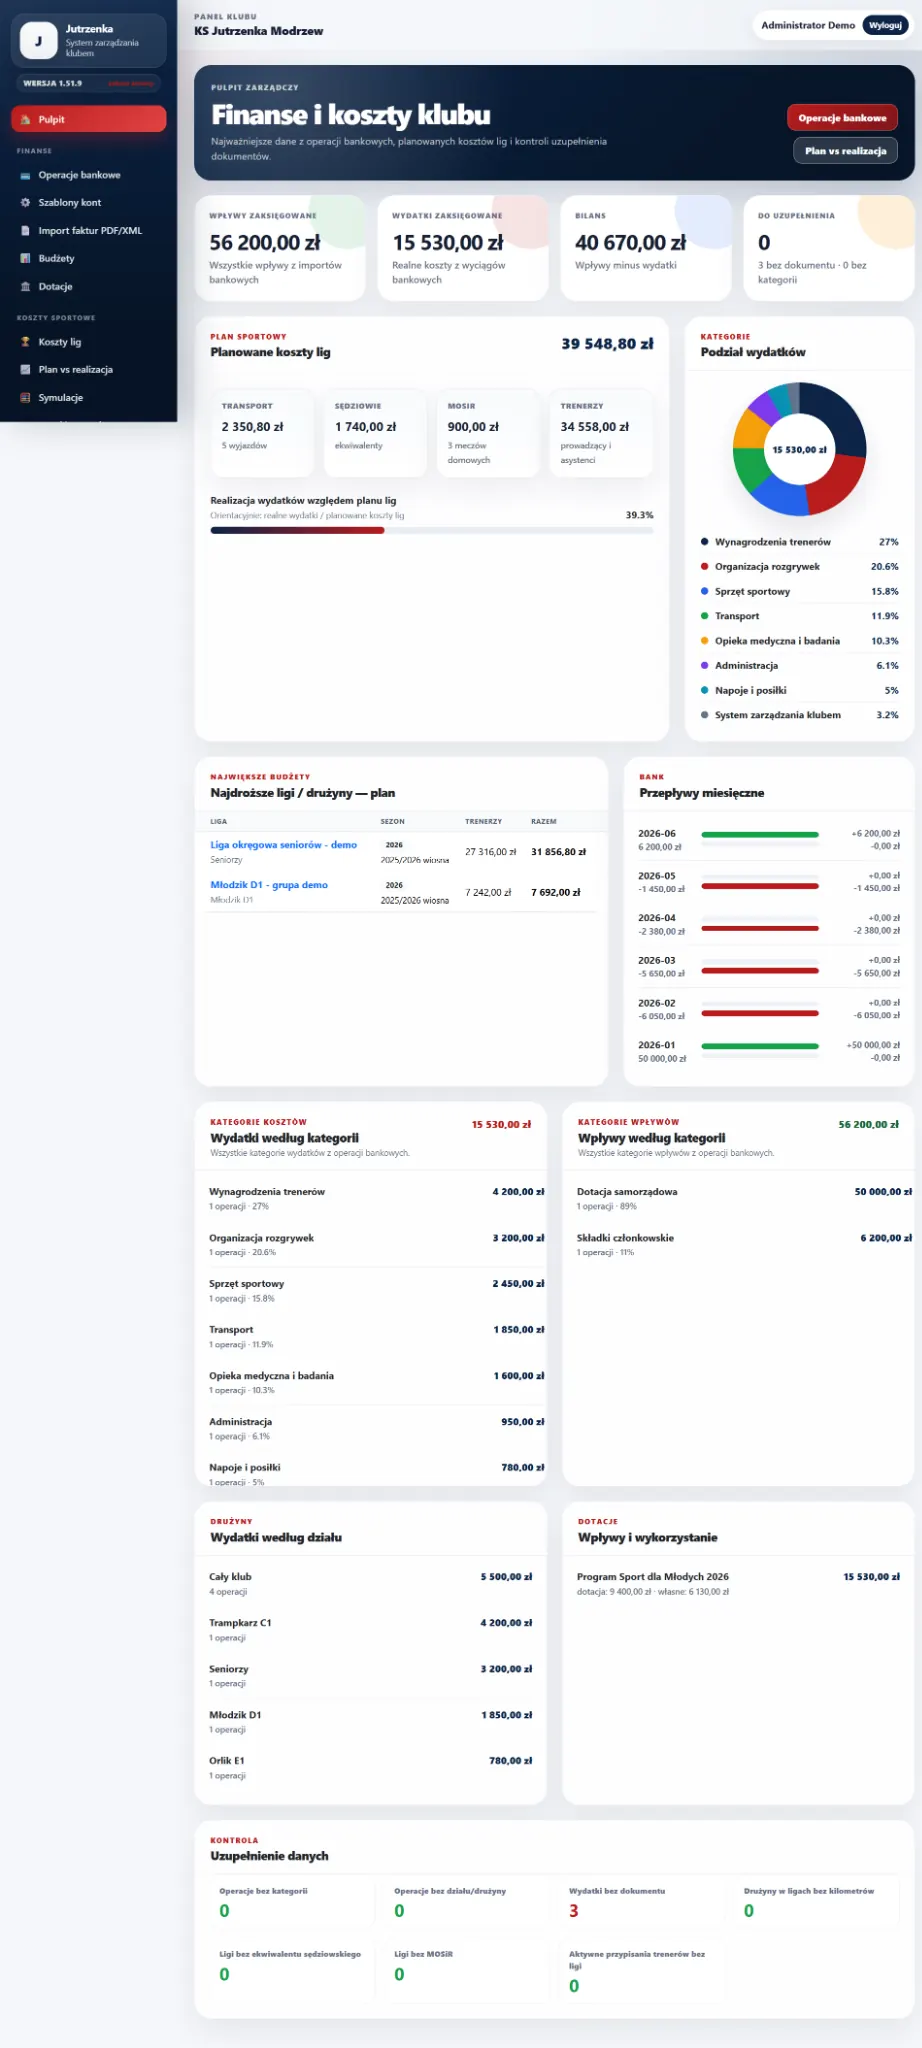Image resolution: width=922 pixels, height=2048 pixels.
Task: Open Liga okręgowa seniorów - demo link
Action: click(x=283, y=845)
